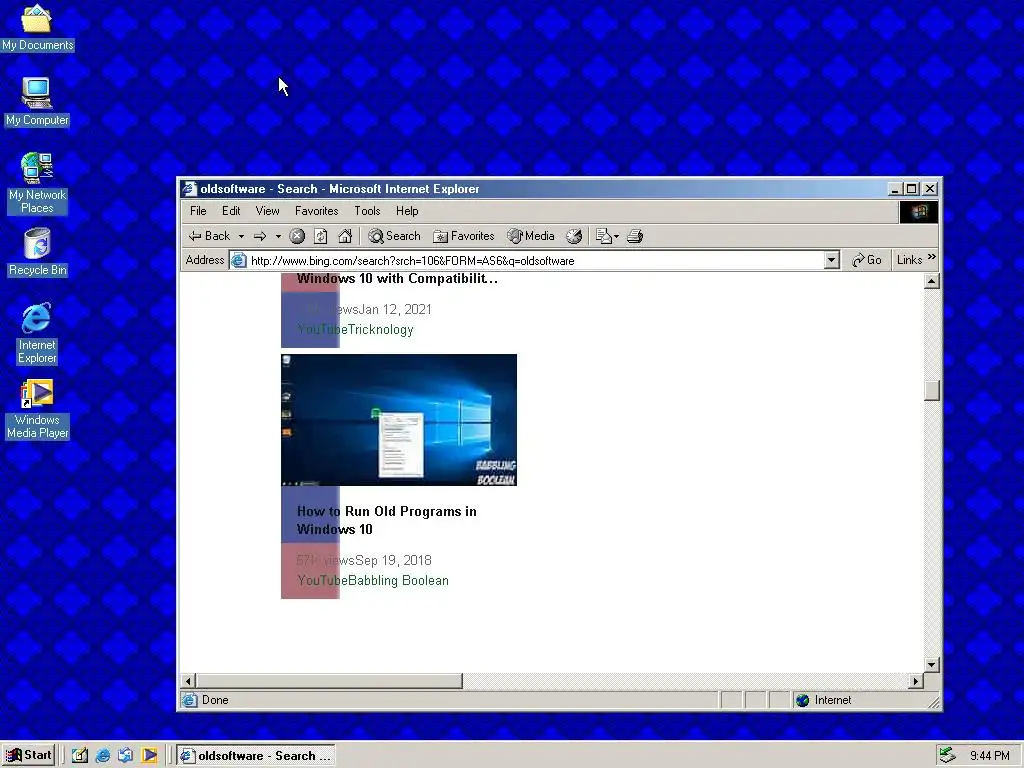Viewport: 1024px width, 768px height.
Task: Launch Outlook Express from quick launch
Action: point(125,756)
